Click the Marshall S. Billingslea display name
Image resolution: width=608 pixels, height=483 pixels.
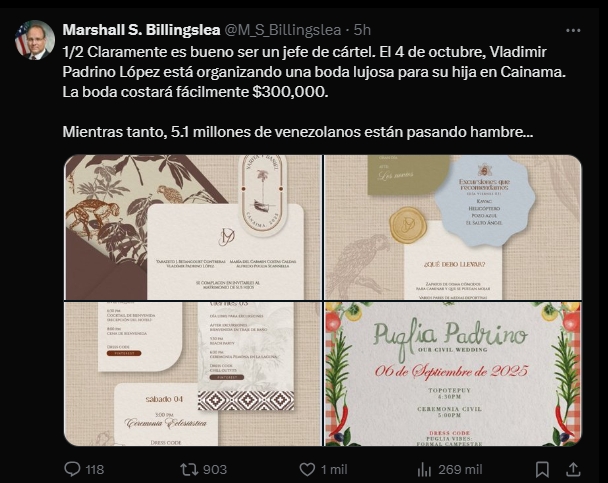(142, 30)
